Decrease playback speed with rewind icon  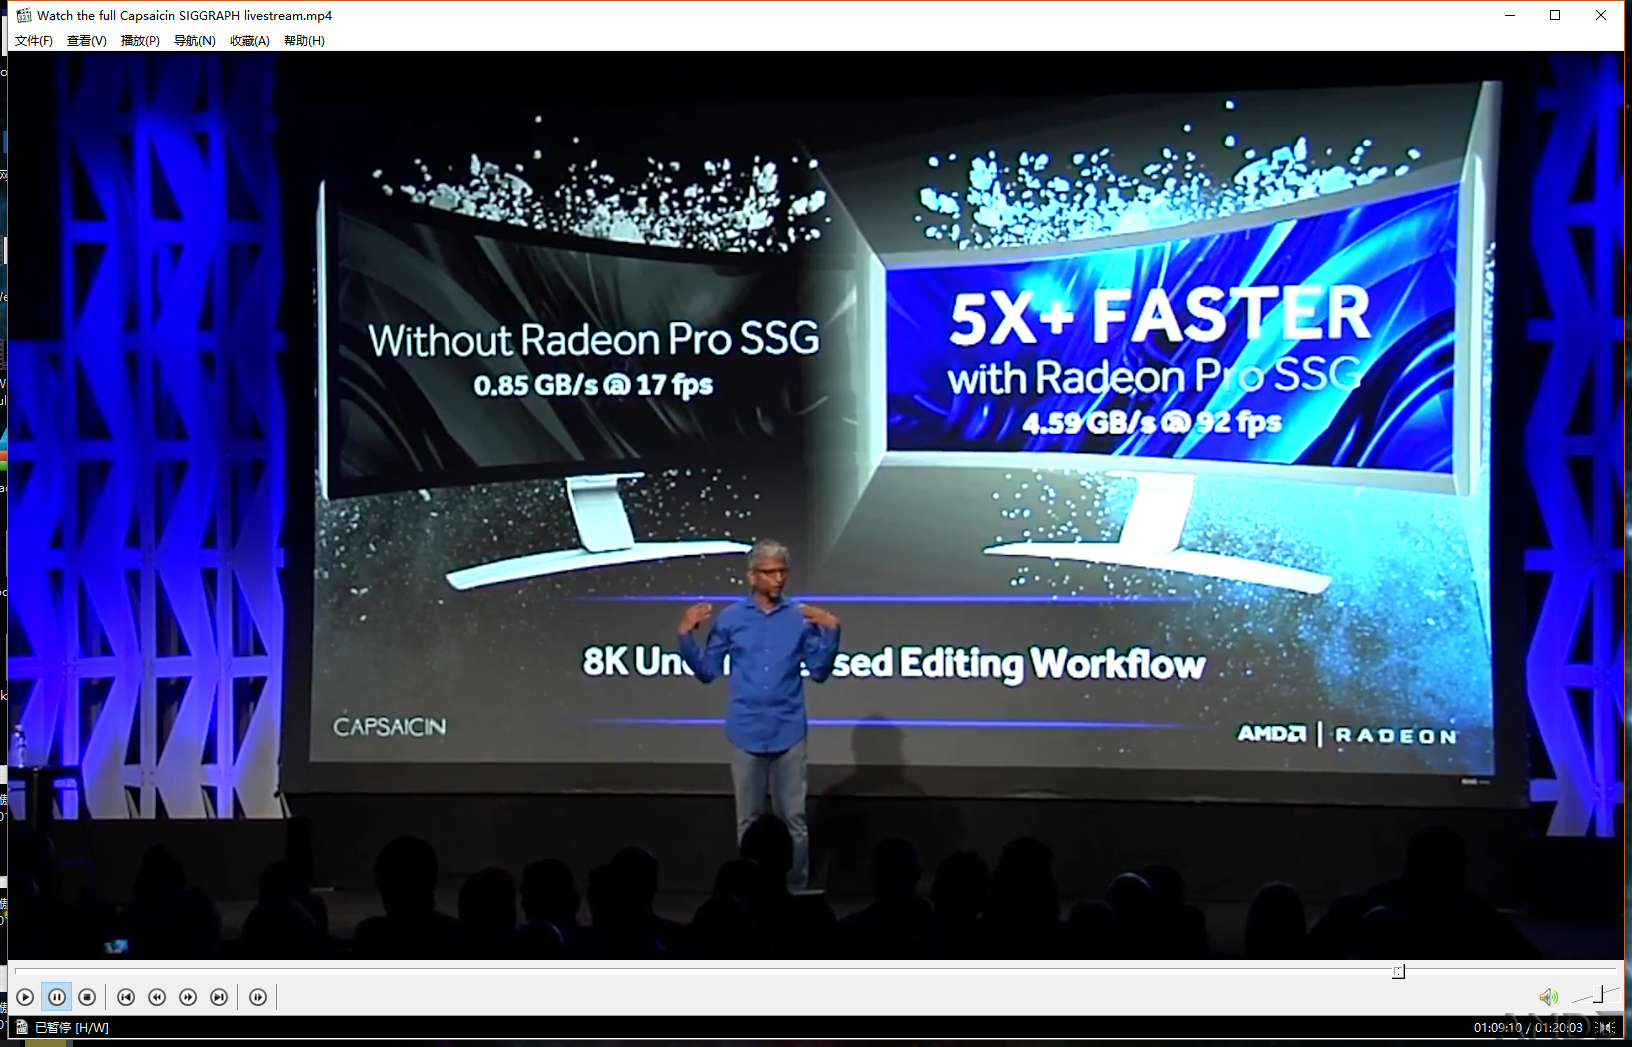tap(157, 997)
